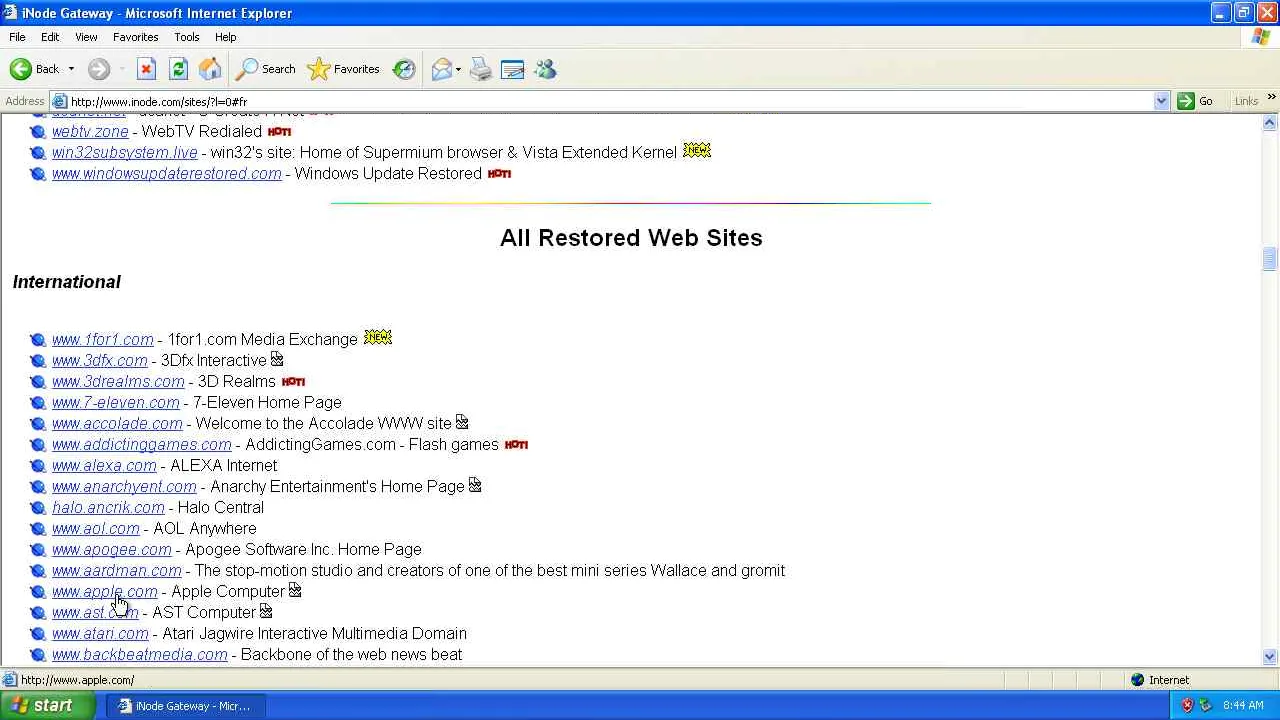Visit the halo.ancrik.com link
Image resolution: width=1280 pixels, height=720 pixels.
point(108,507)
